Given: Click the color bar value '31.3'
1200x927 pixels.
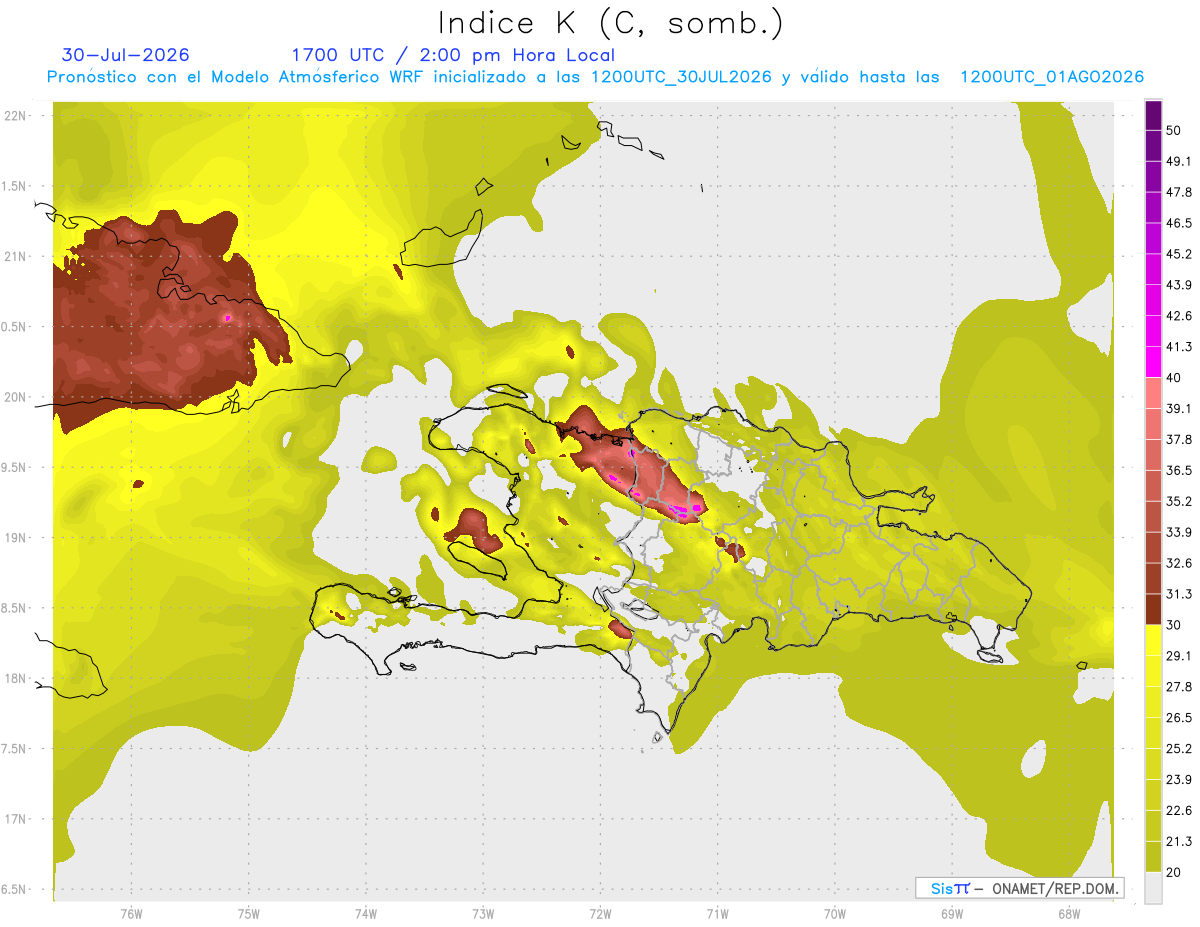Looking at the screenshot, I should click(x=1179, y=594).
